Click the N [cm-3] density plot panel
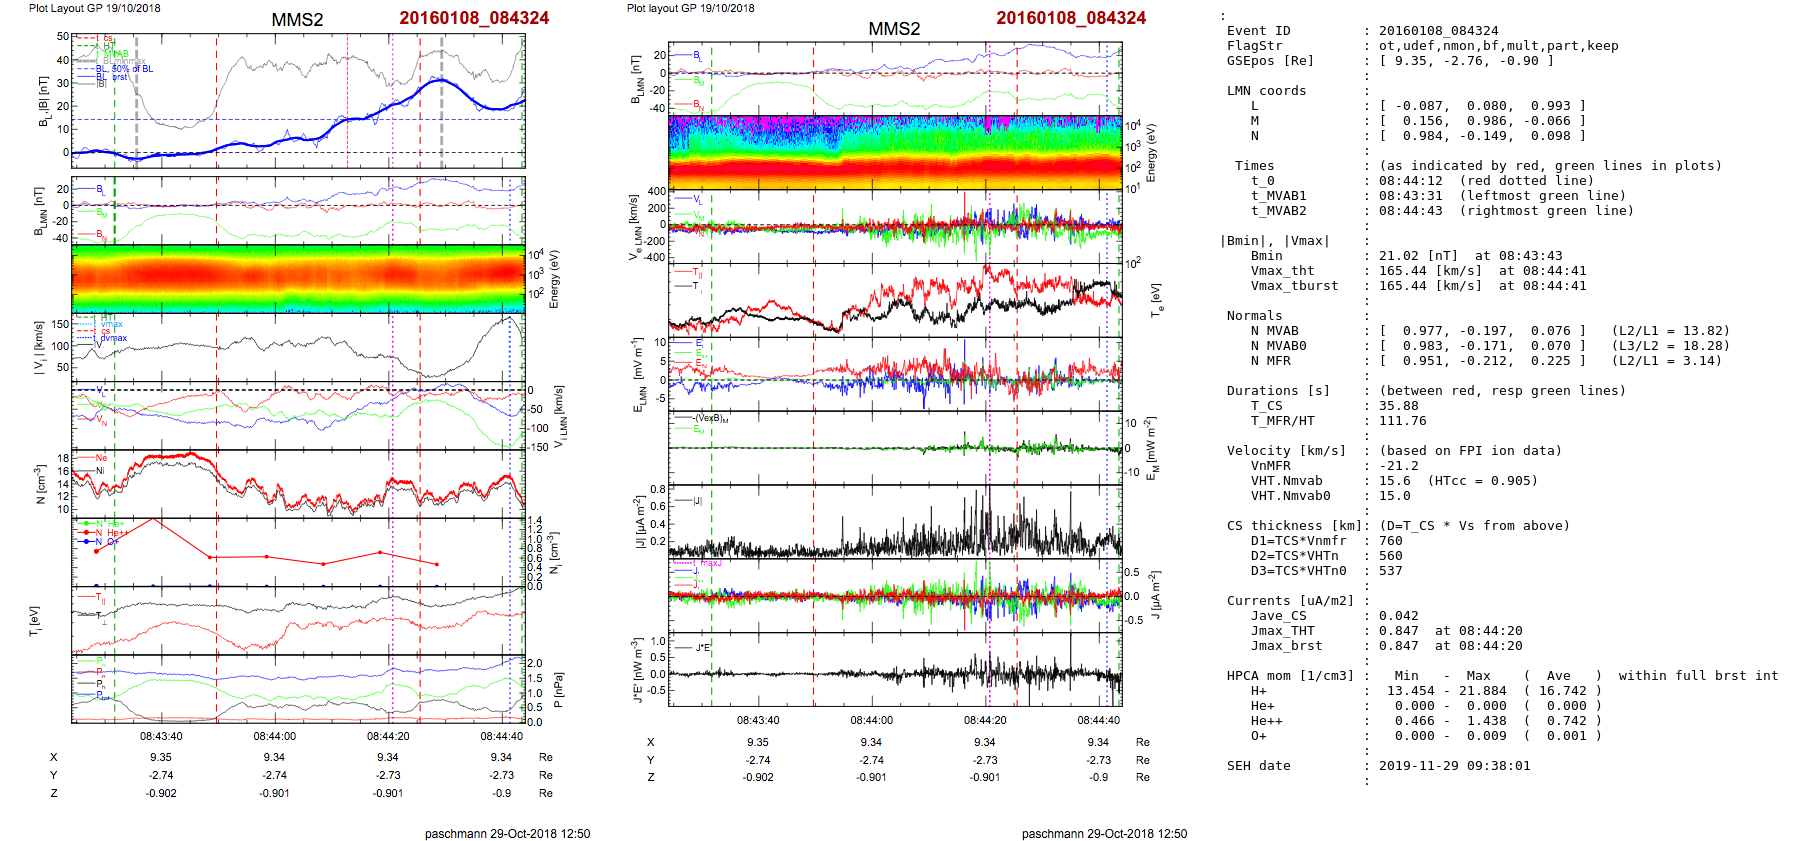Image resolution: width=1804 pixels, height=841 pixels. (298, 483)
